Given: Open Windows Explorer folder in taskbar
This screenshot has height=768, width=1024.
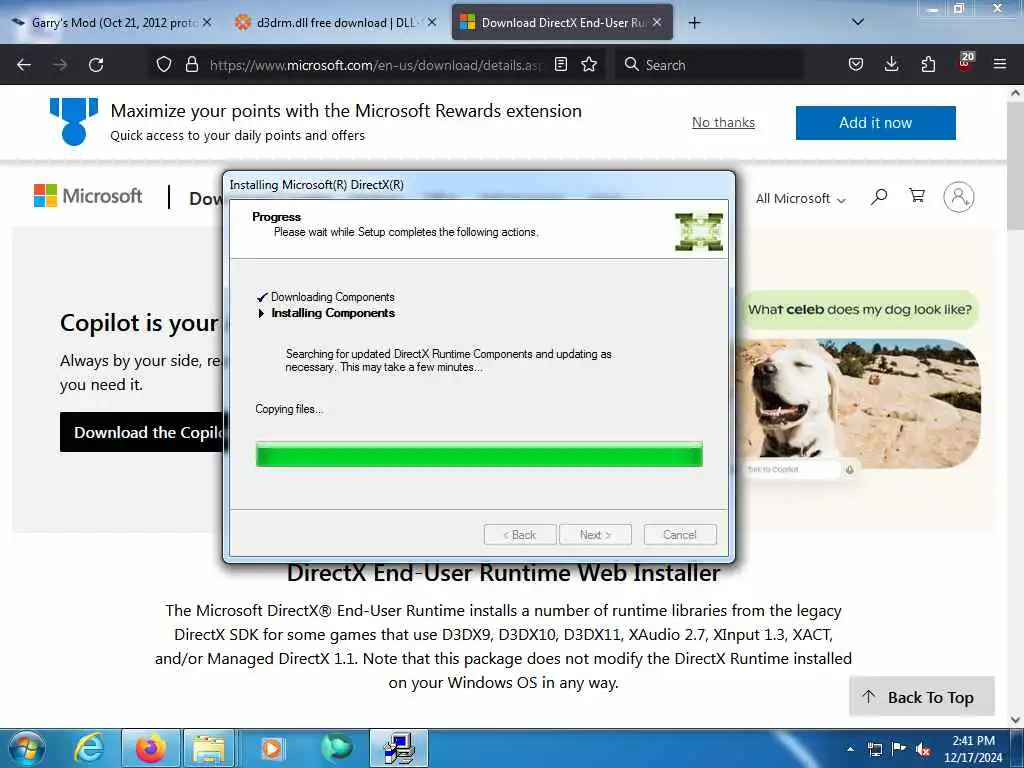Looking at the screenshot, I should (209, 748).
